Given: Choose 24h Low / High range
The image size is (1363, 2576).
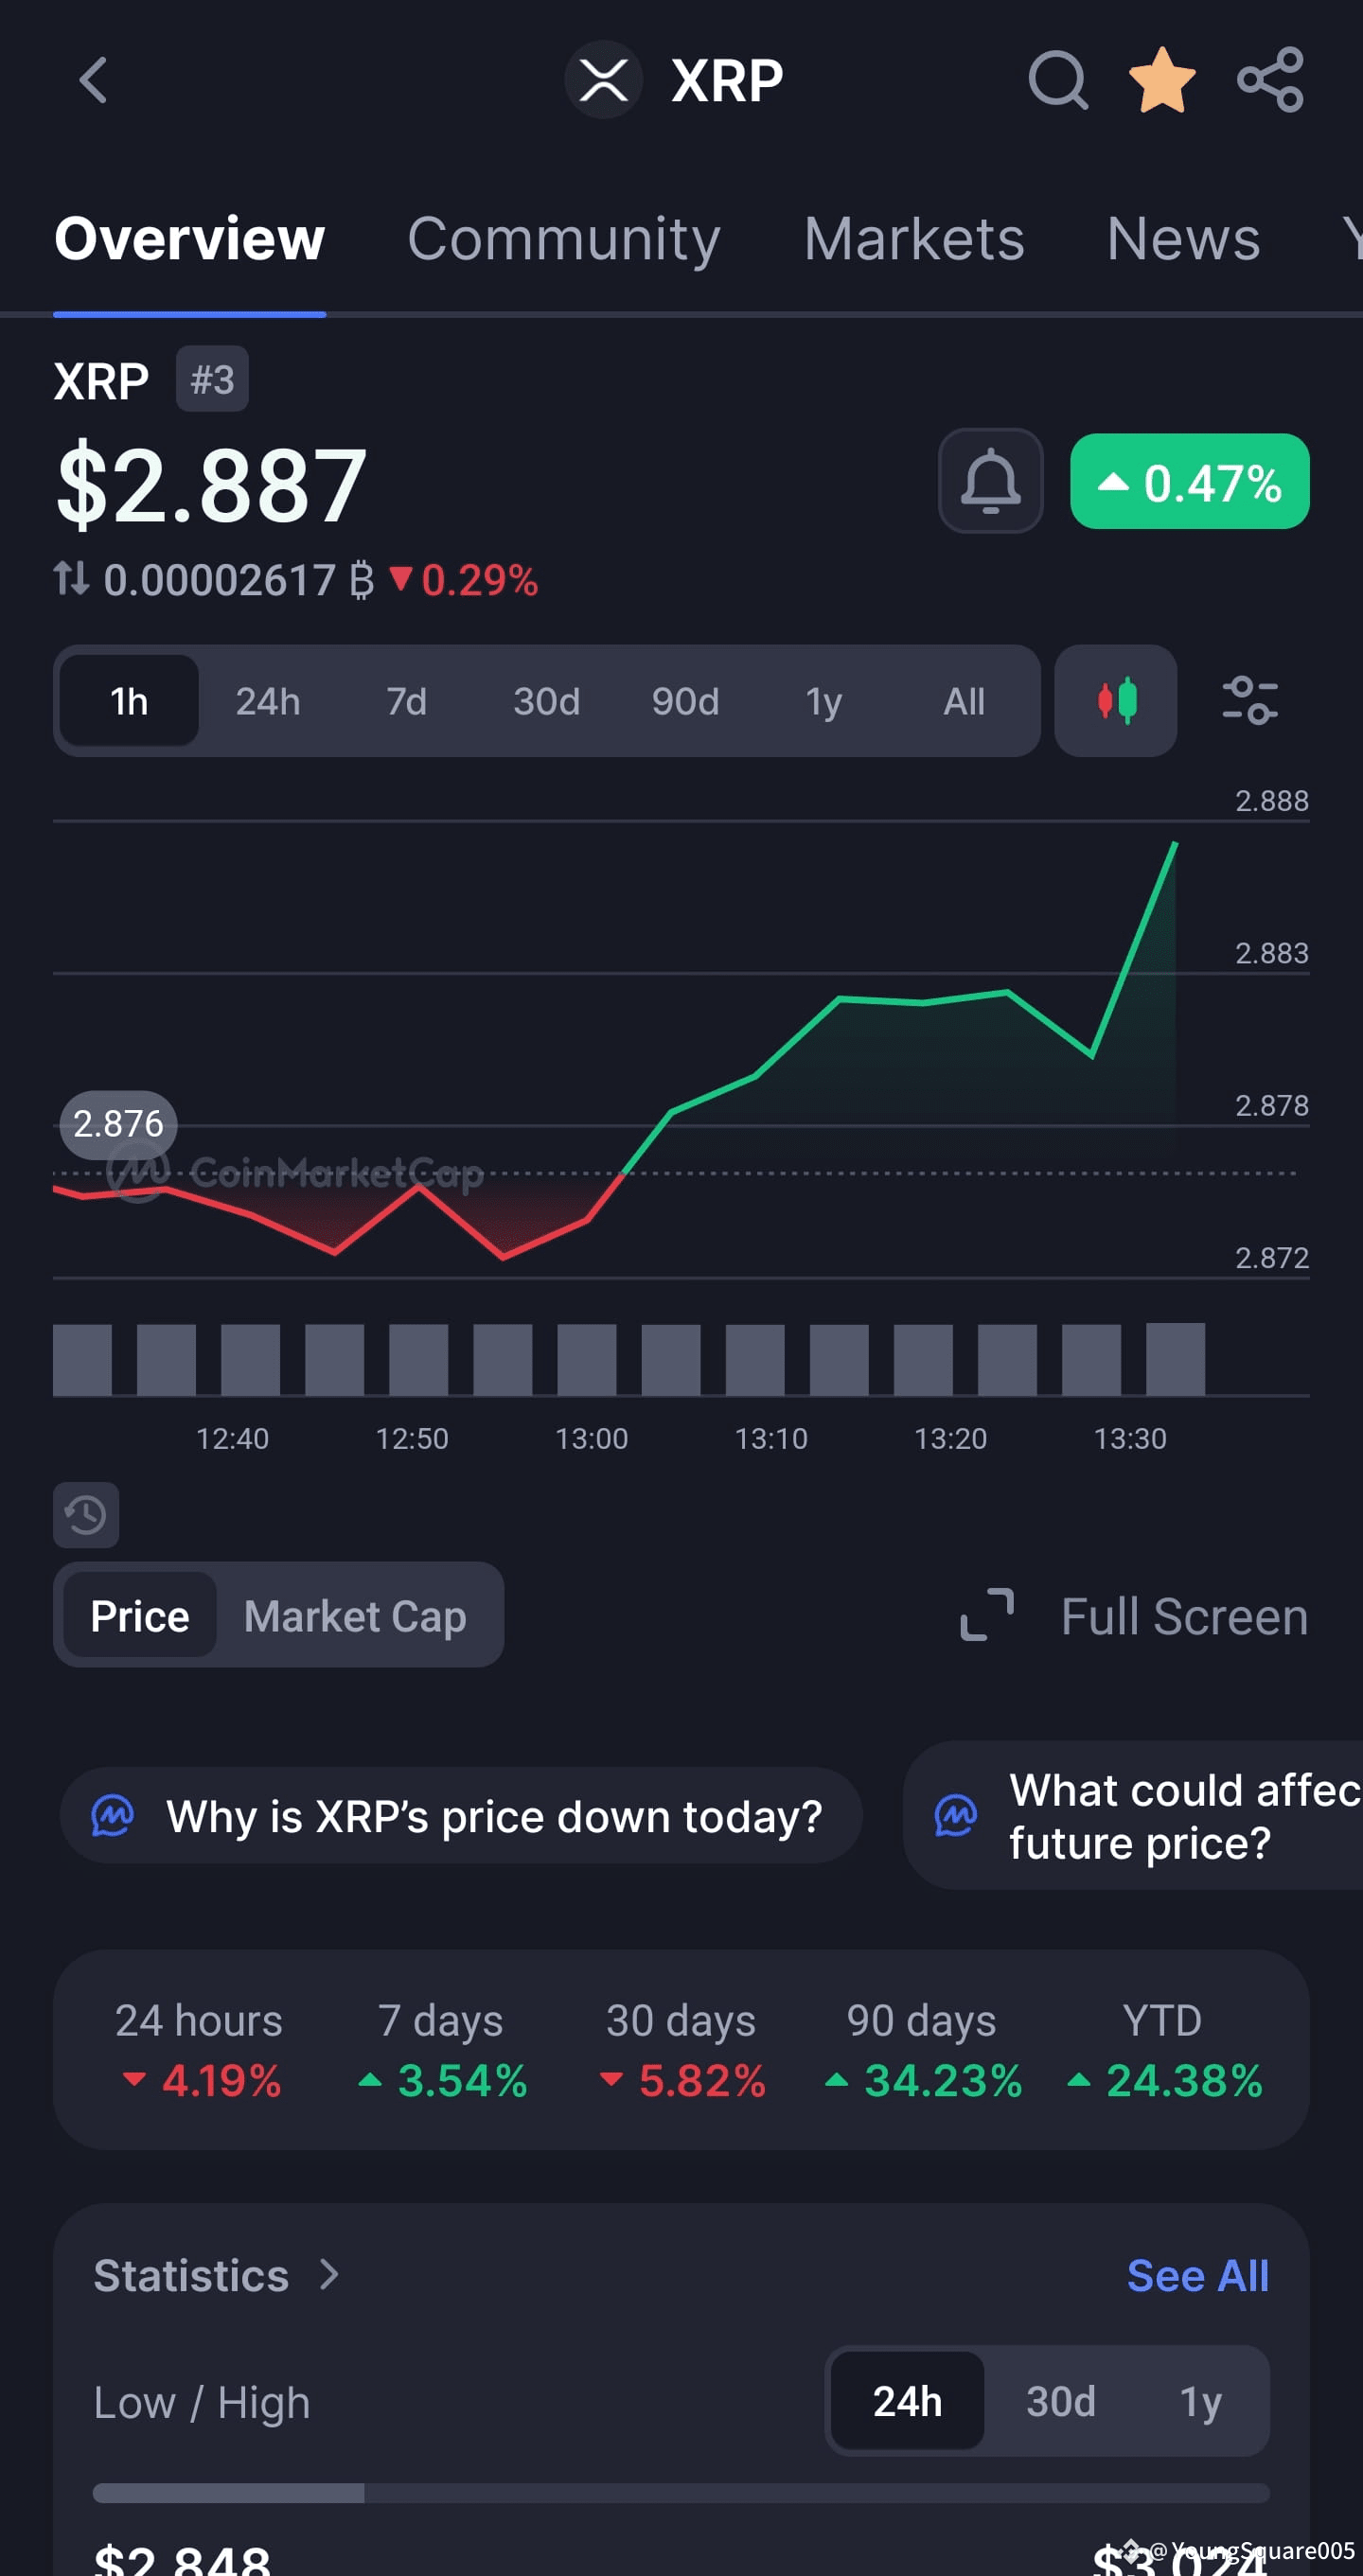Looking at the screenshot, I should pos(907,2401).
